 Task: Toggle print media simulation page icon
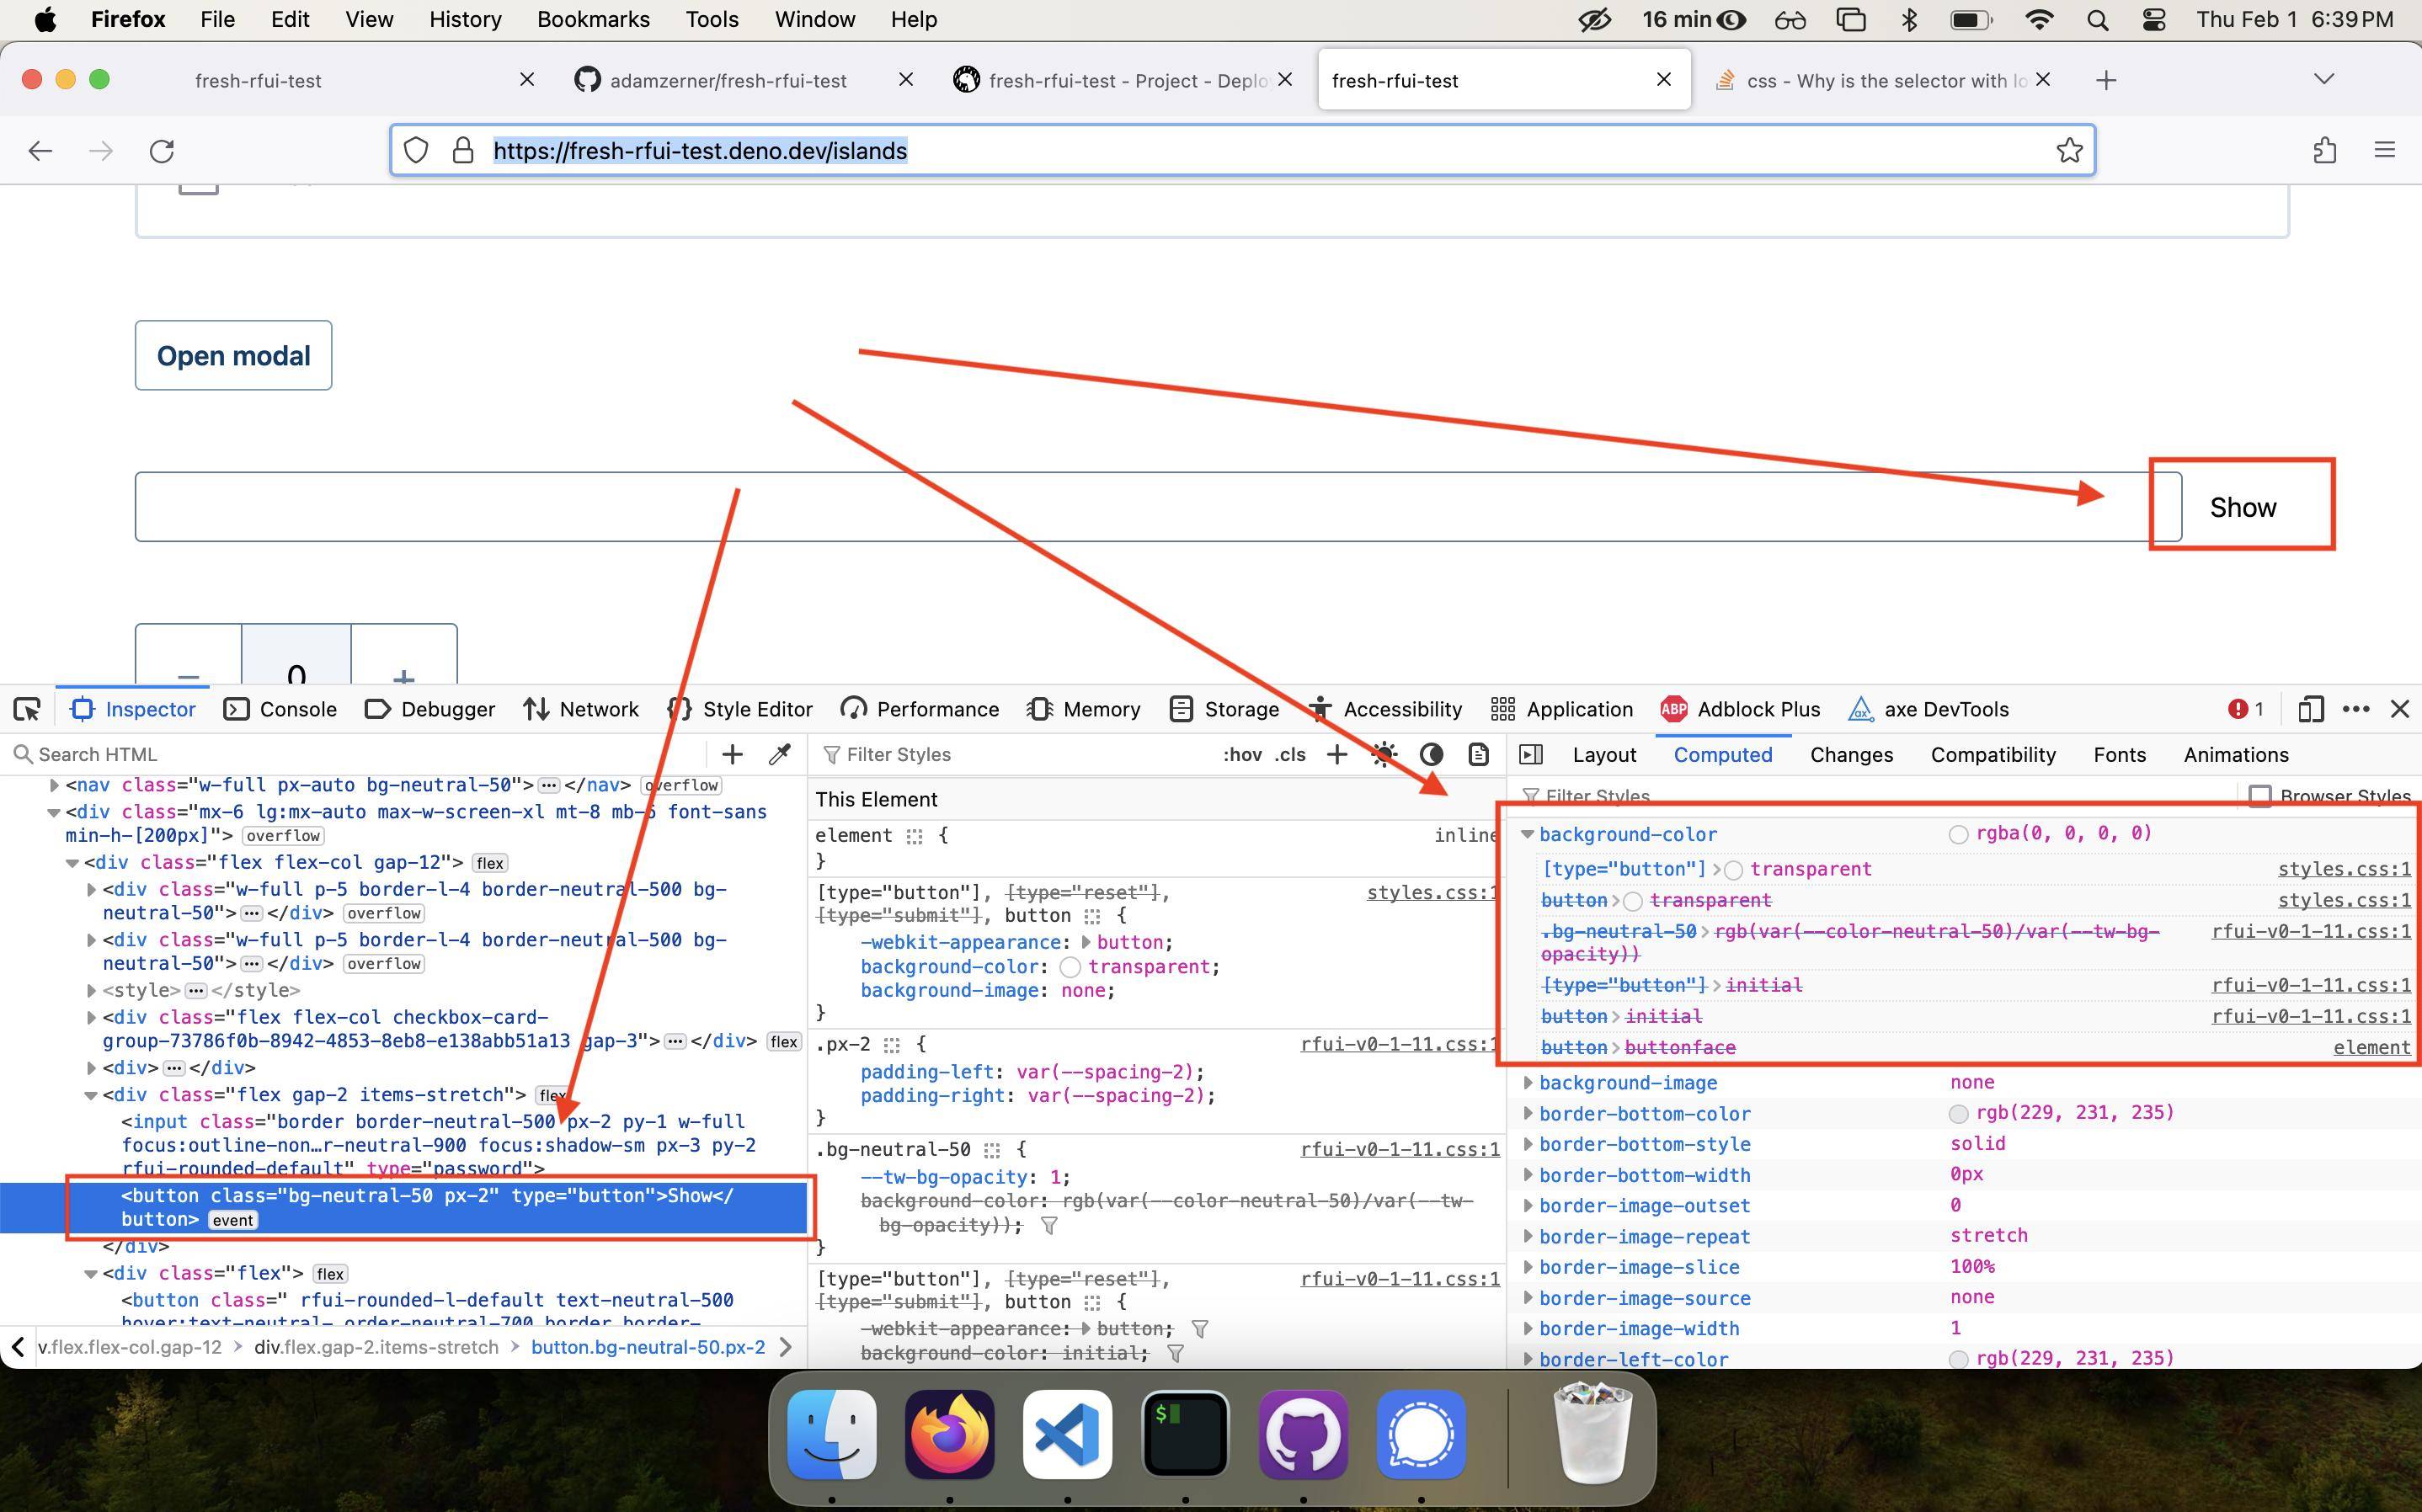[1478, 754]
